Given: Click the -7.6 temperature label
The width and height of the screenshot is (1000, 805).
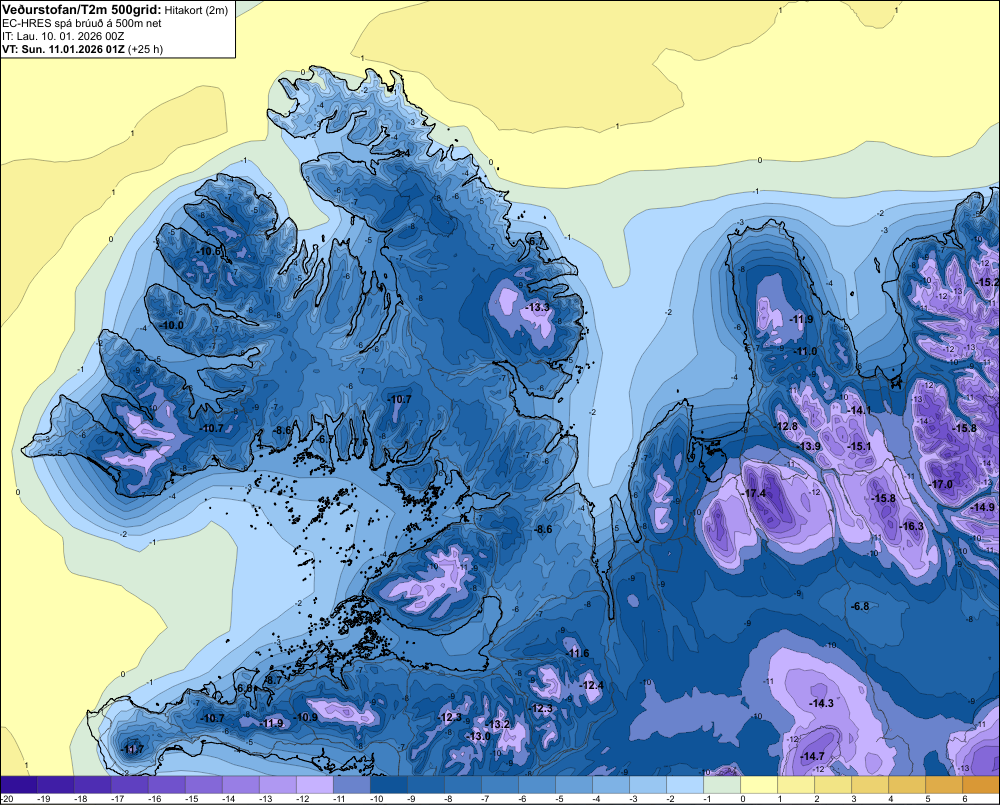Looking at the screenshot, I should coord(360,442).
